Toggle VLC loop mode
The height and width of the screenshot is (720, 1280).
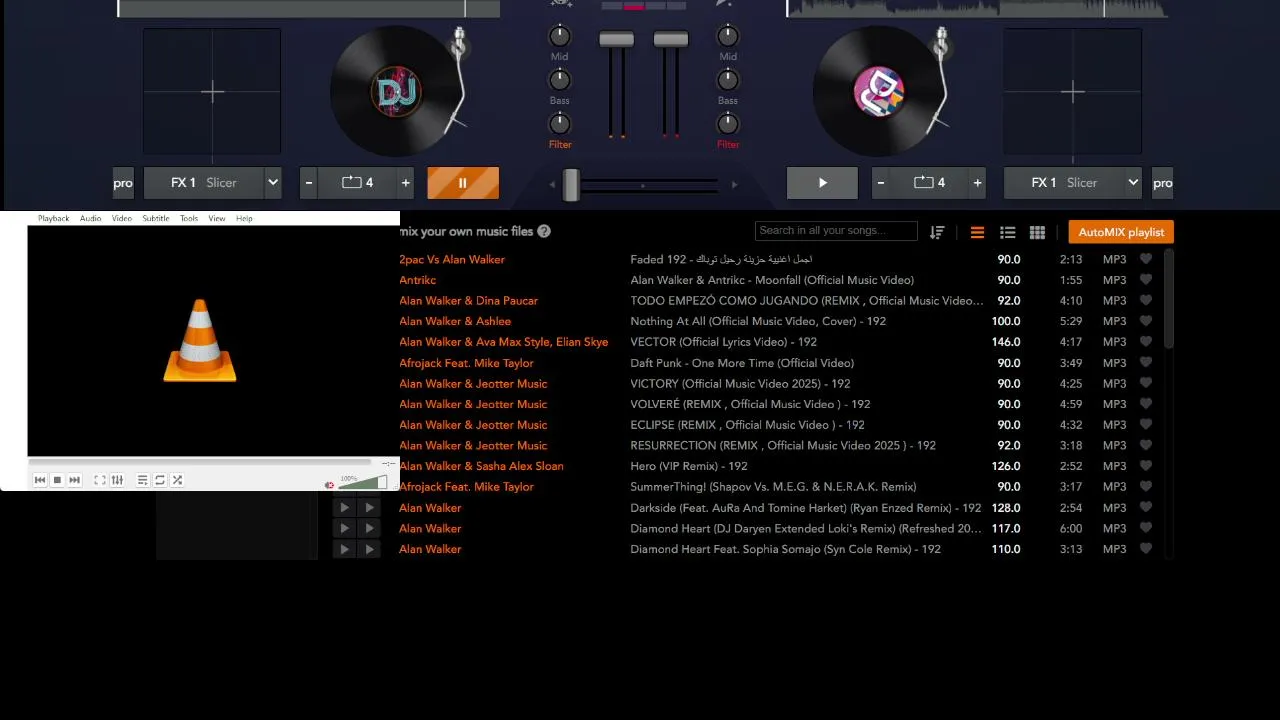(x=160, y=480)
